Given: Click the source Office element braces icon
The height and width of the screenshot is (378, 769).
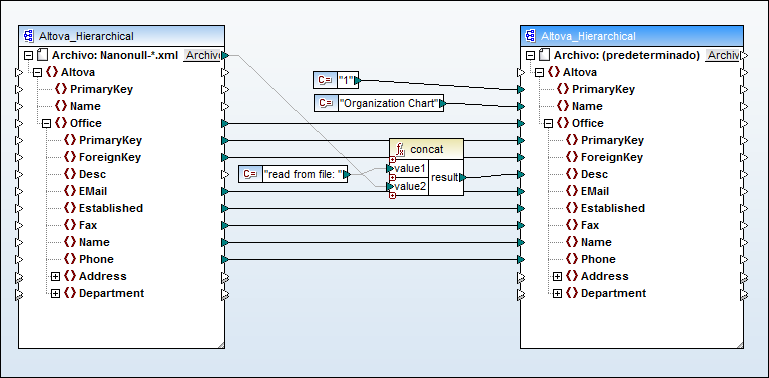Looking at the screenshot, I should click(61, 123).
